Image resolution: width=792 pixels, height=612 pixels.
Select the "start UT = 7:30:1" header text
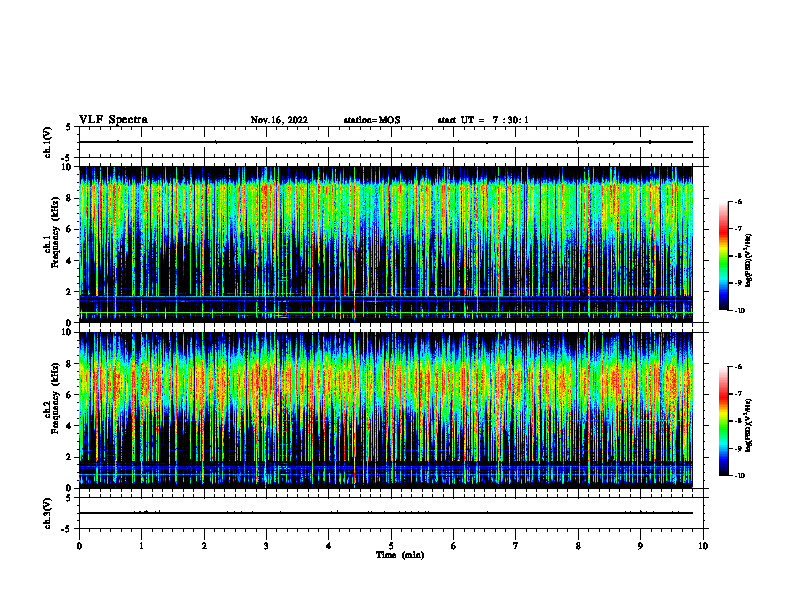click(483, 120)
